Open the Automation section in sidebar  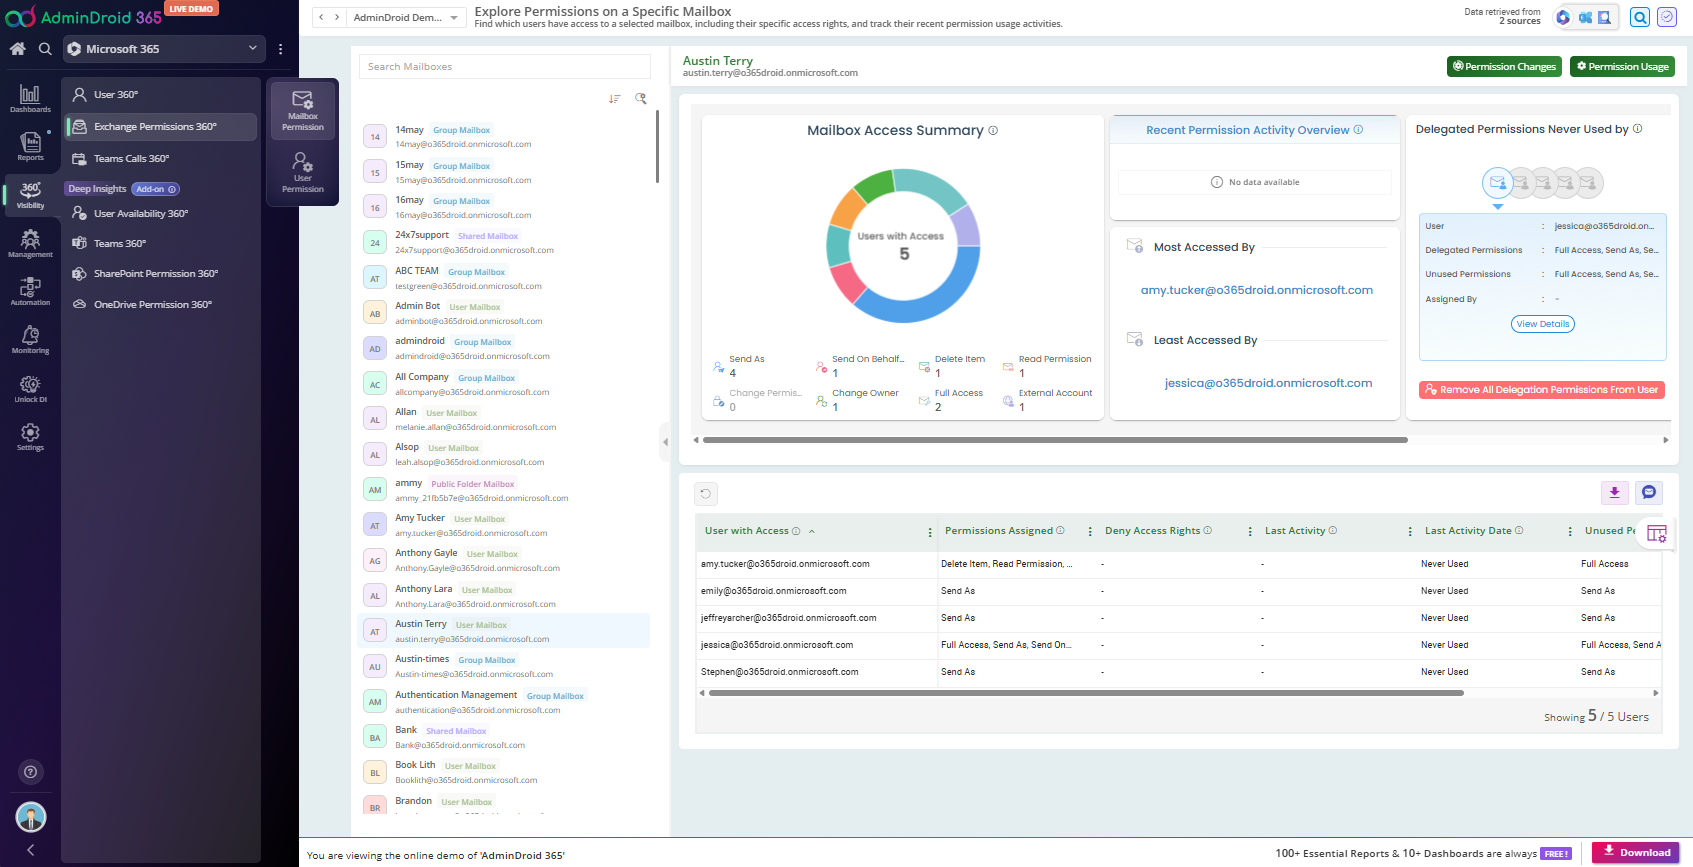tap(30, 291)
